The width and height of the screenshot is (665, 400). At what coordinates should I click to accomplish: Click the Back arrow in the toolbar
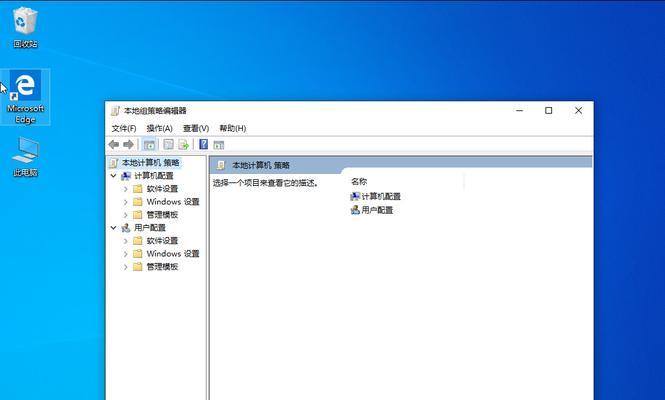(x=114, y=145)
